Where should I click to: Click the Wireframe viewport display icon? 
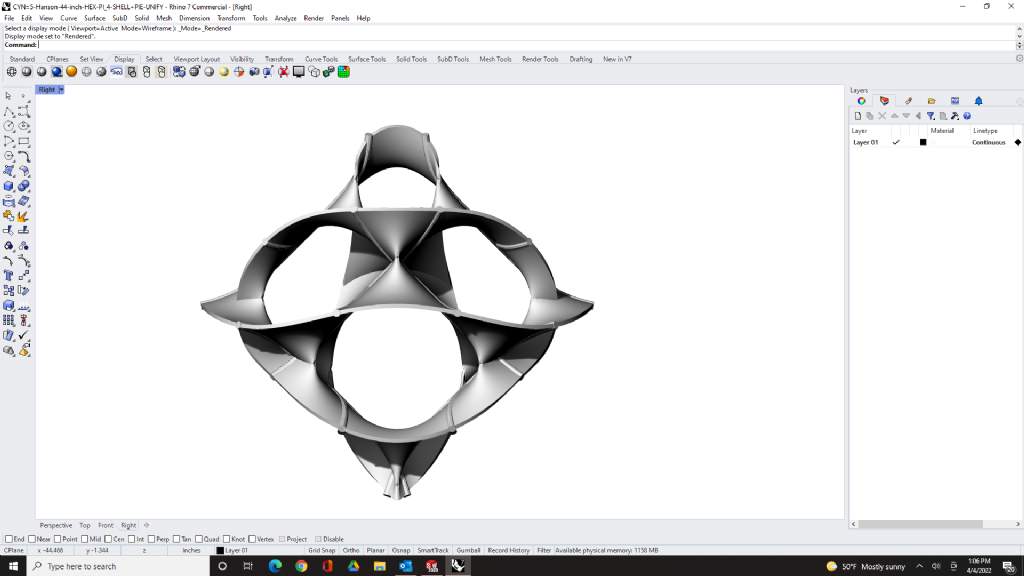coord(12,72)
